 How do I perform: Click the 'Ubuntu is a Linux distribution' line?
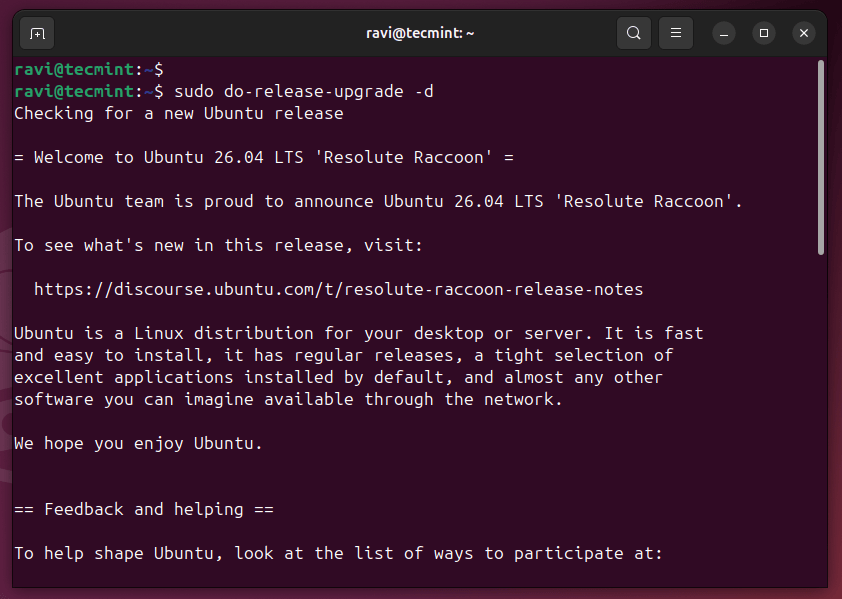(x=359, y=334)
